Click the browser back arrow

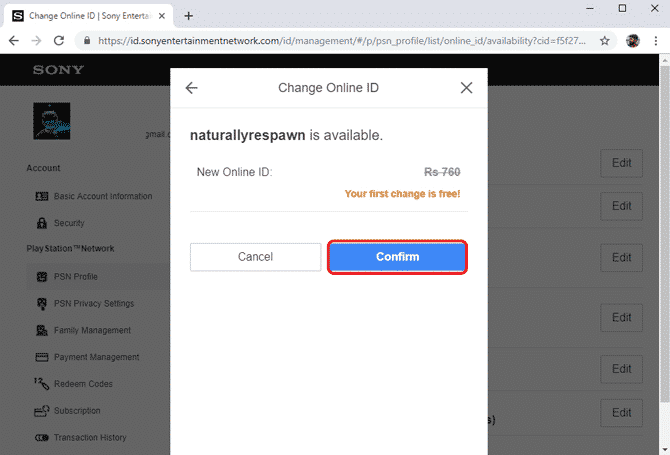pyautogui.click(x=14, y=41)
